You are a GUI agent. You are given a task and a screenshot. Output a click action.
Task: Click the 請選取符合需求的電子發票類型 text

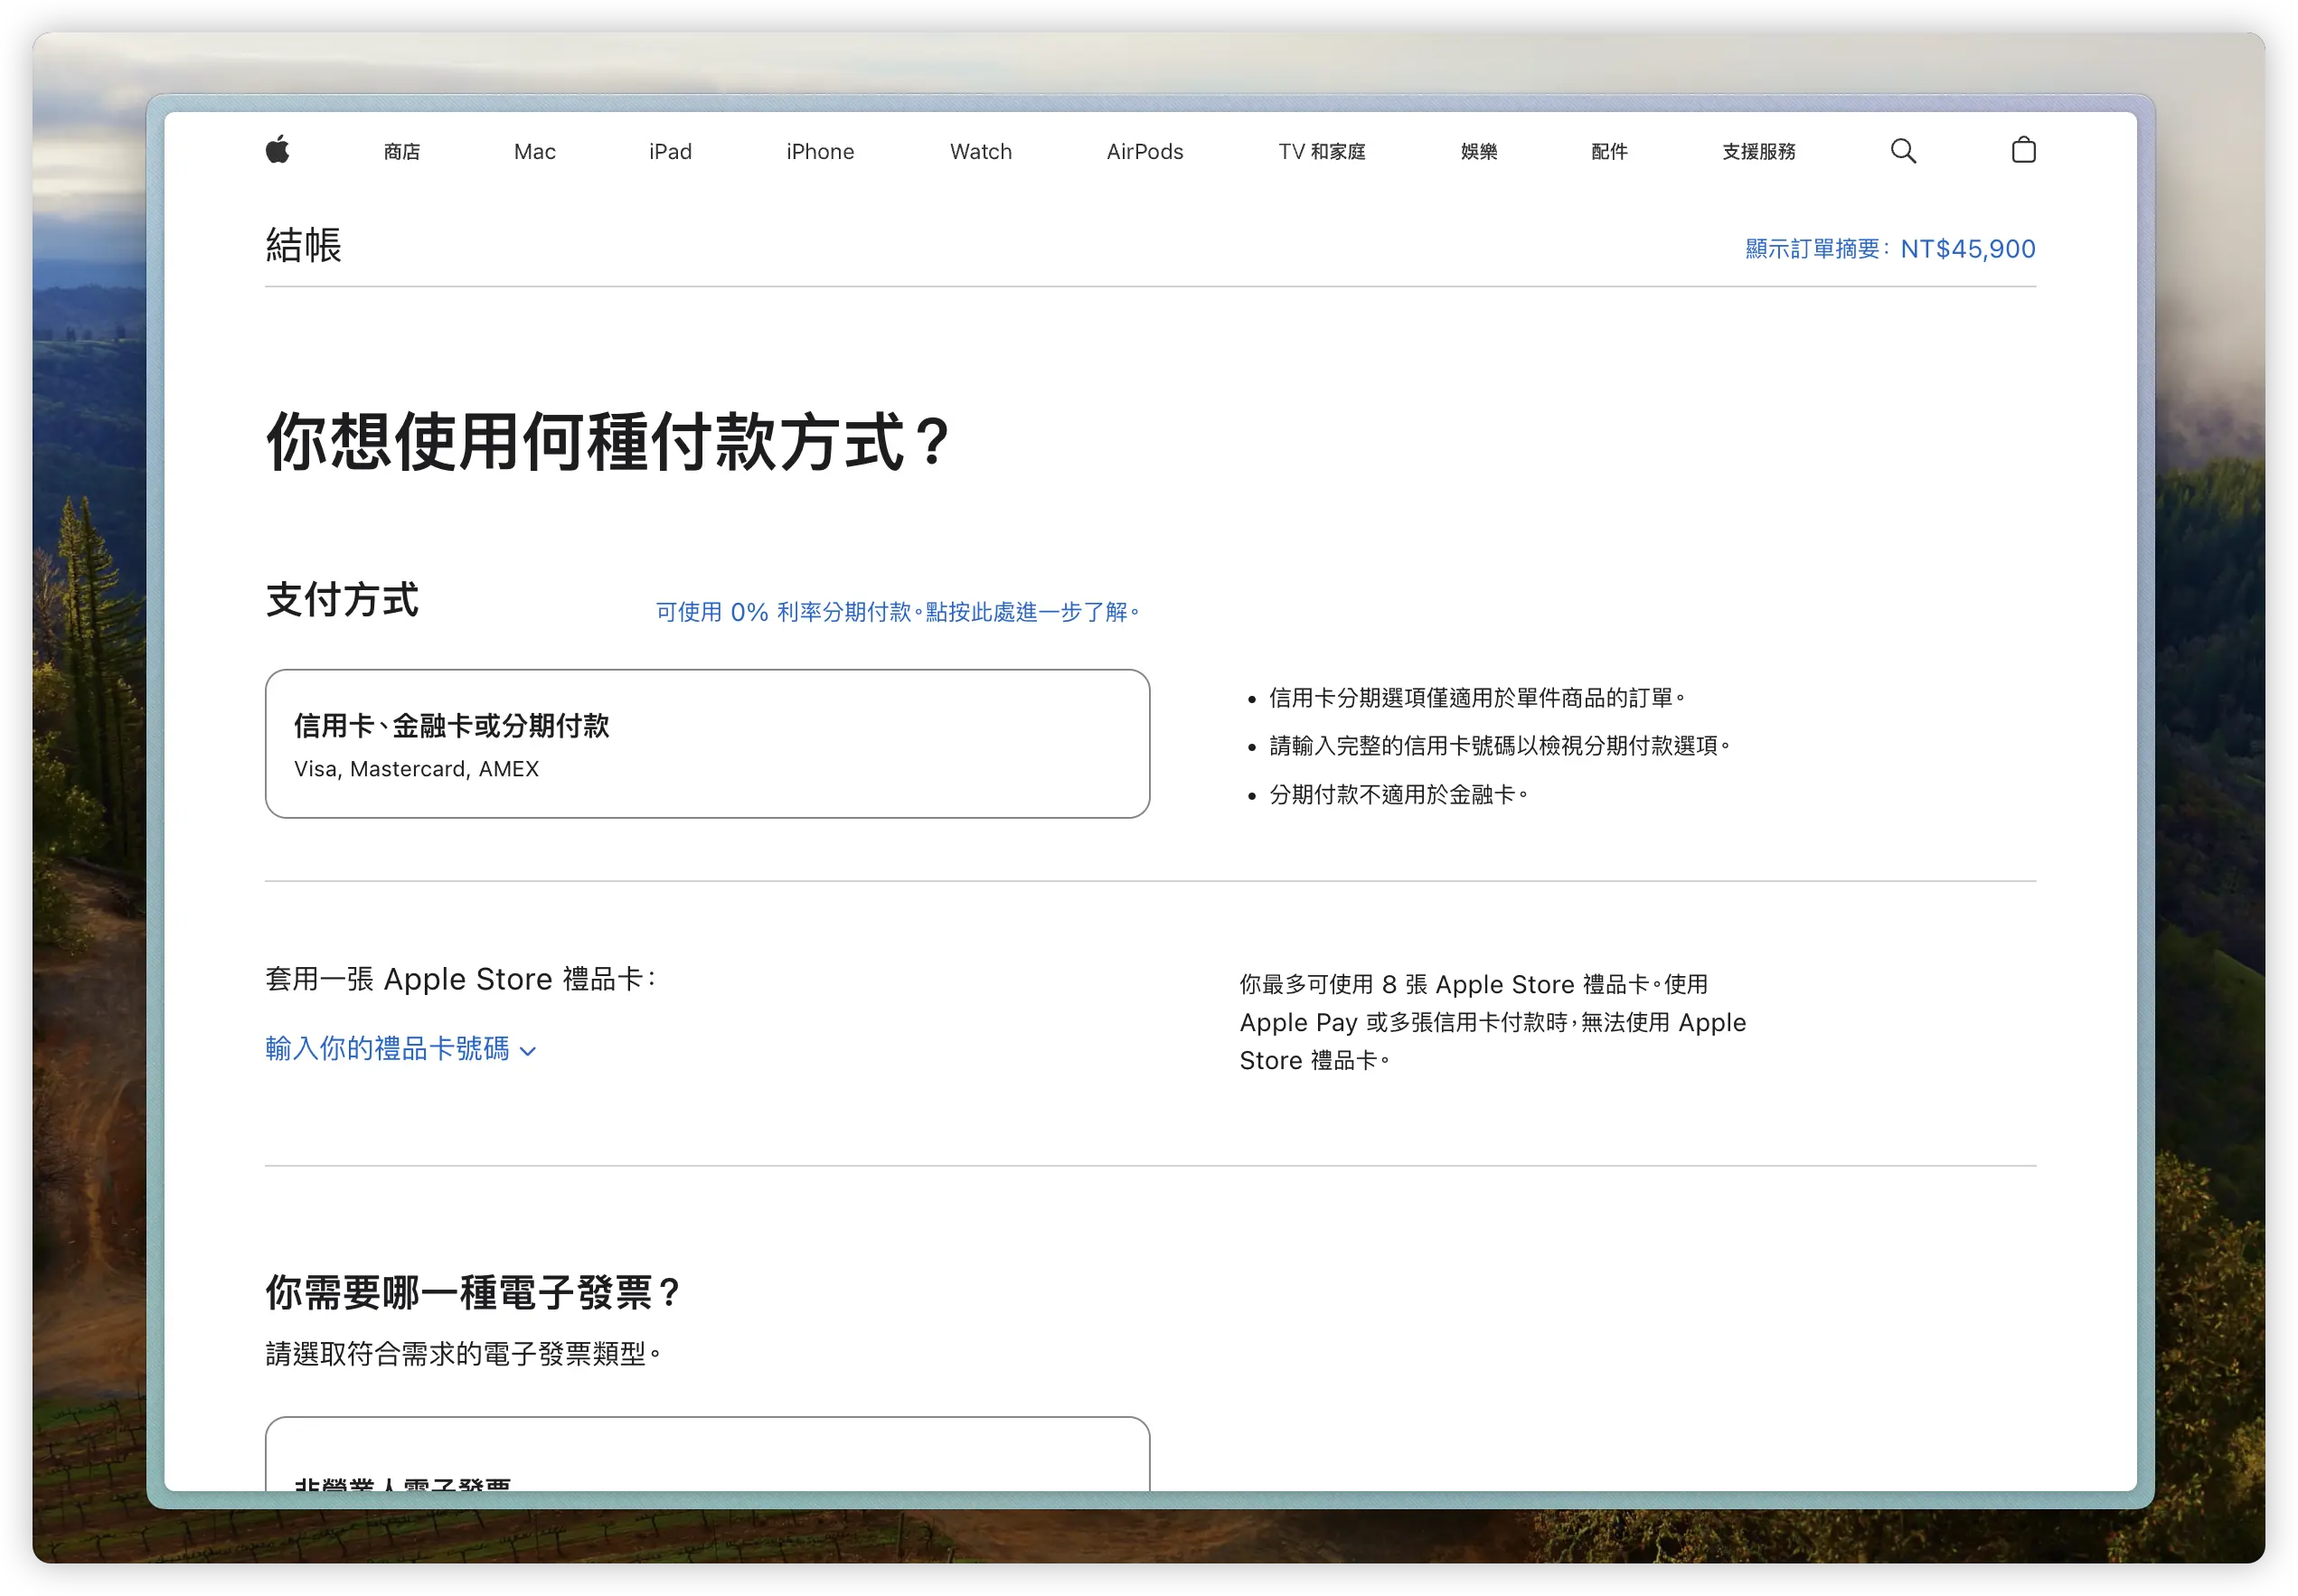tap(463, 1353)
